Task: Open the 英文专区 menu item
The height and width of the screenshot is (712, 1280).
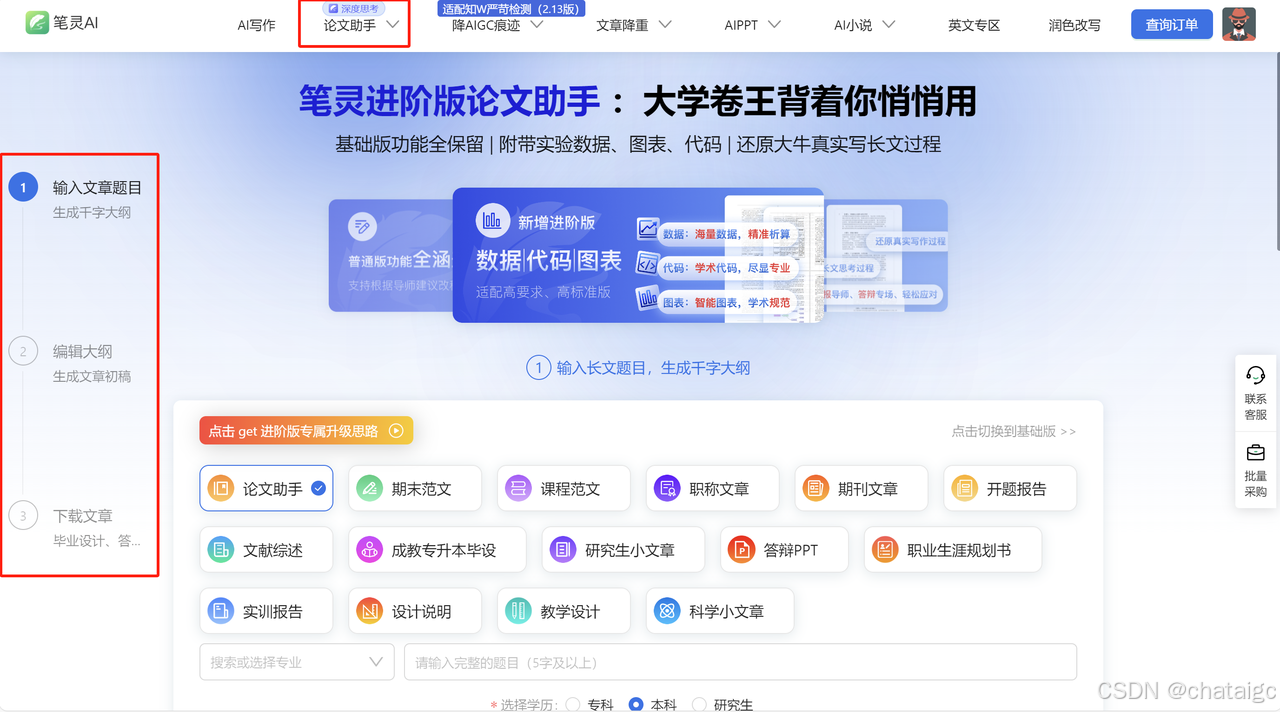Action: pyautogui.click(x=974, y=25)
